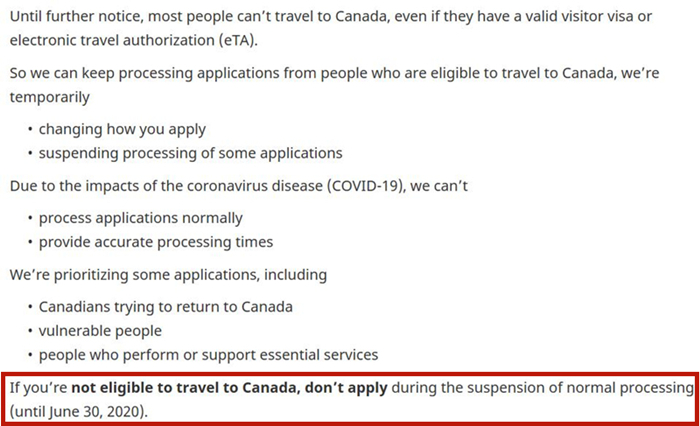Click 'We're prioritizing some applications, including' line
The width and height of the screenshot is (700, 426).
pyautogui.click(x=167, y=274)
